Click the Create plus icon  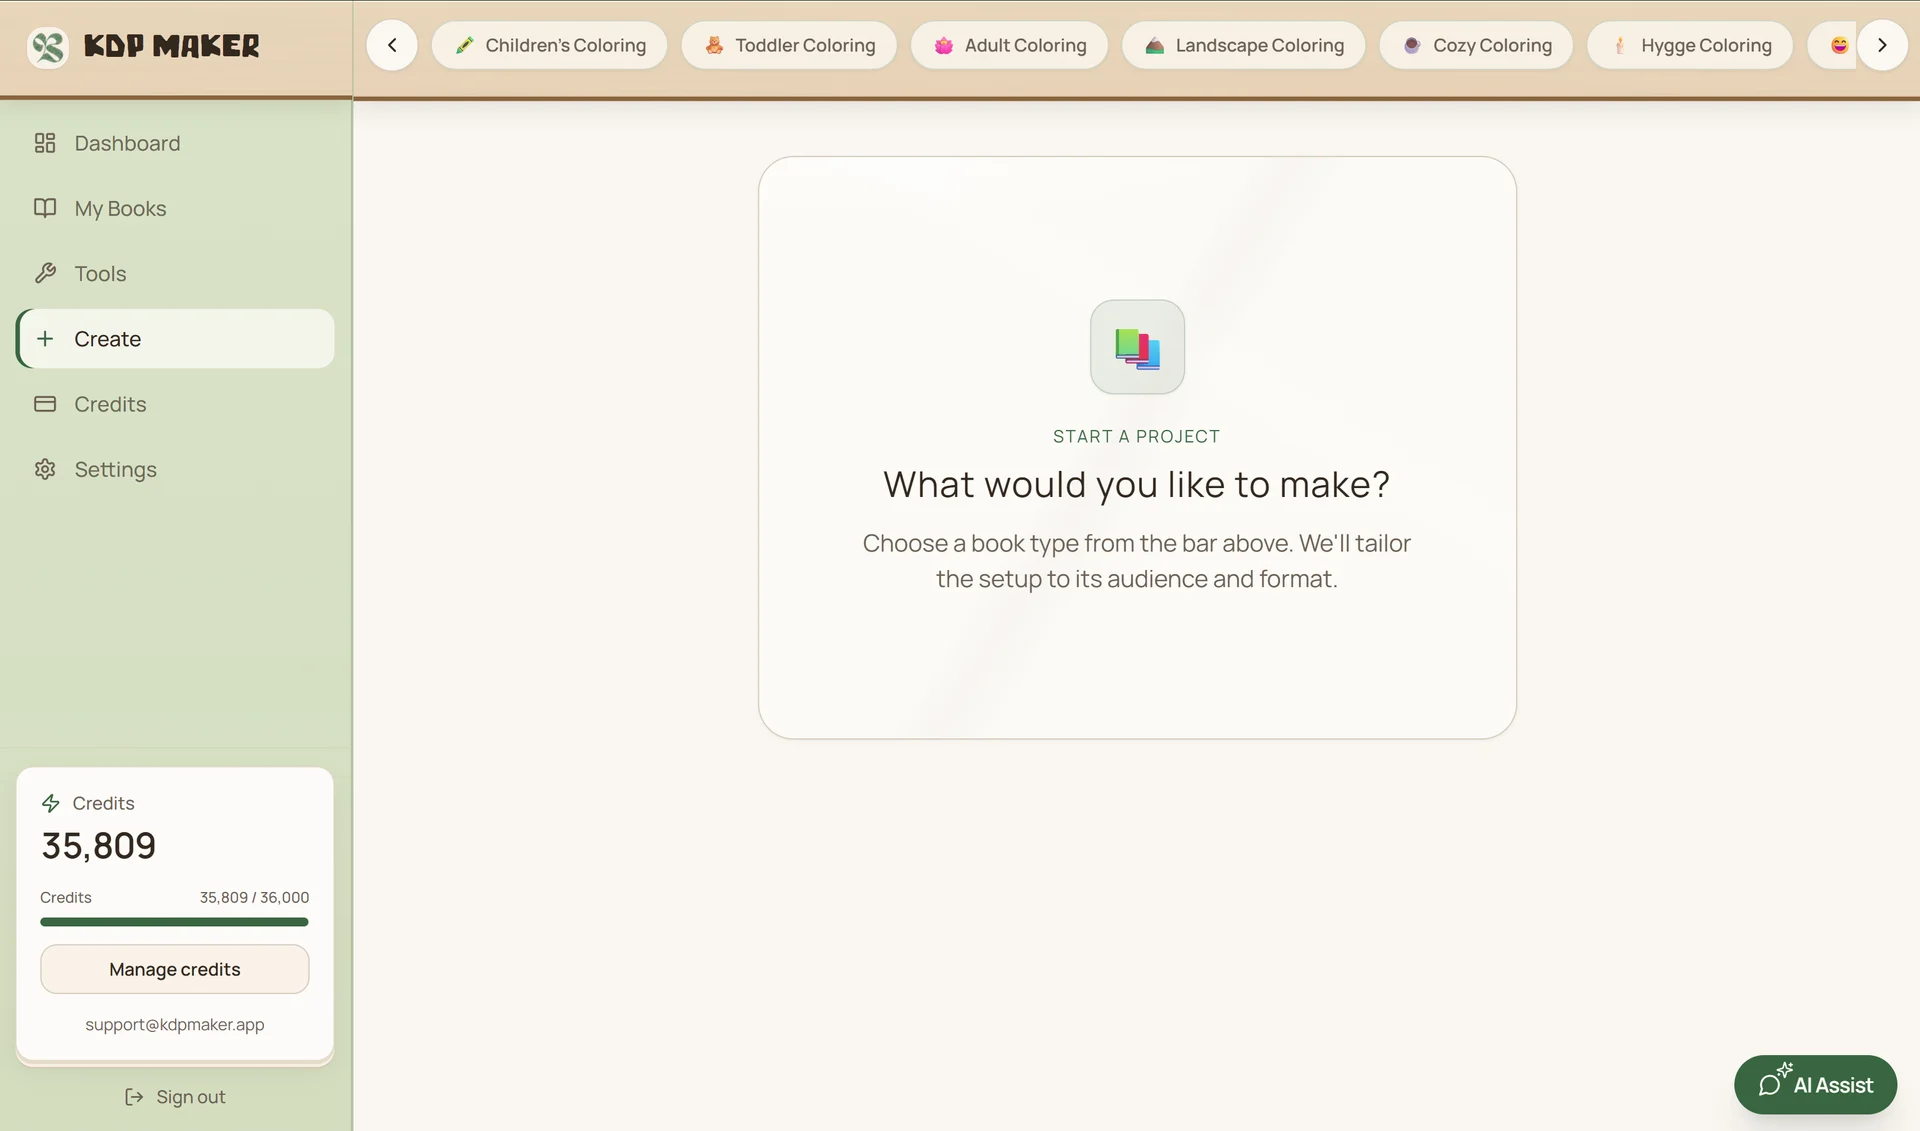click(x=45, y=339)
